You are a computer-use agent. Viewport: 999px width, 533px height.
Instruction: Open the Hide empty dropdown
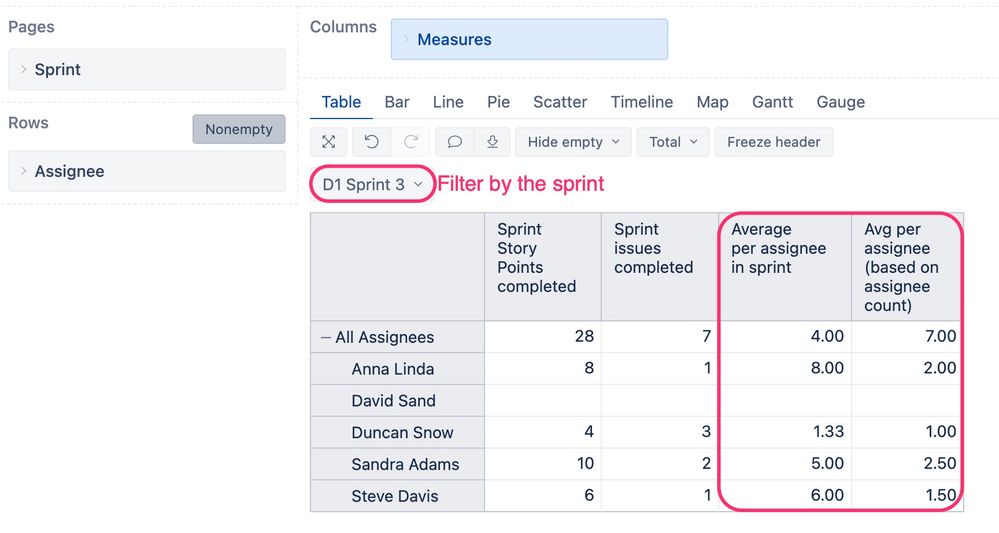[x=573, y=142]
